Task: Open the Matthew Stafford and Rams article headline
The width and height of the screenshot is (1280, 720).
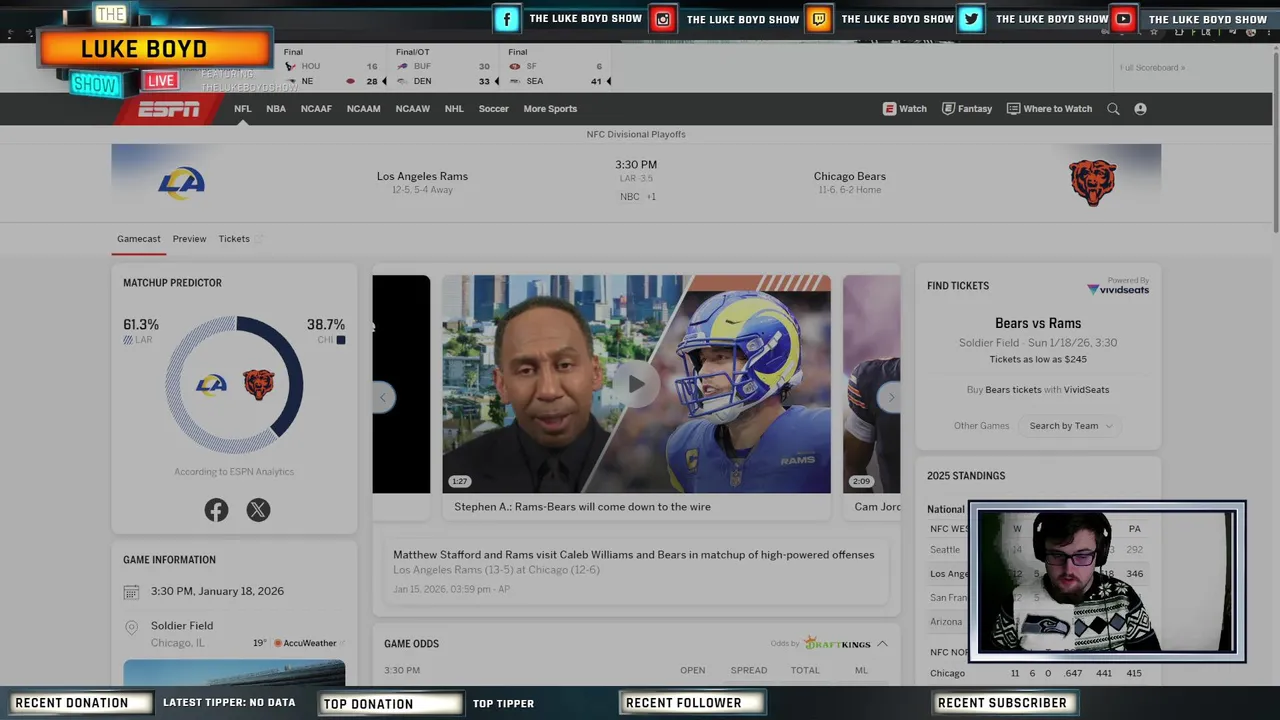Action: tap(634, 555)
